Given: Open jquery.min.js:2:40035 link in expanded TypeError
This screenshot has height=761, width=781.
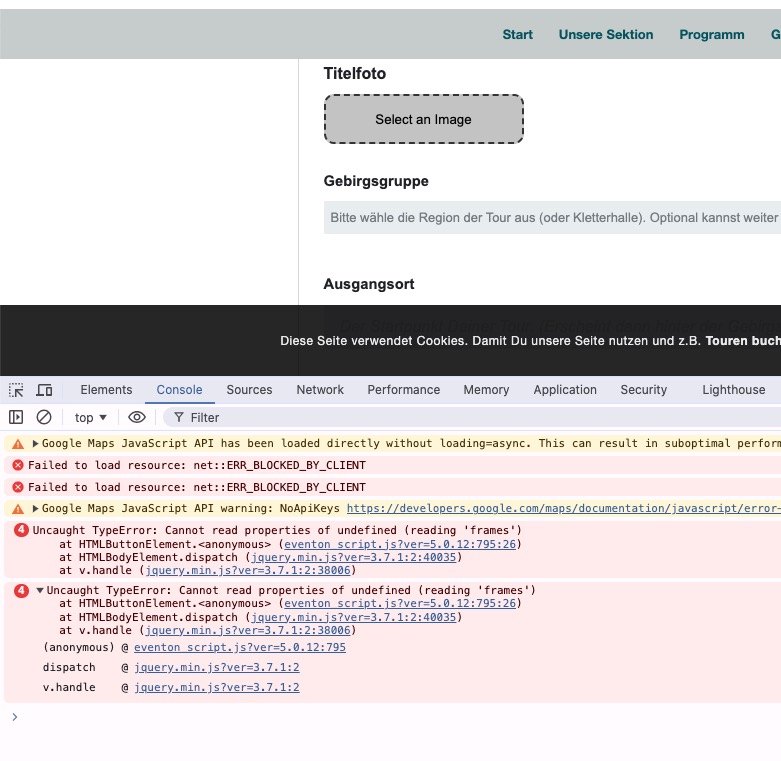Looking at the screenshot, I should [x=354, y=618].
